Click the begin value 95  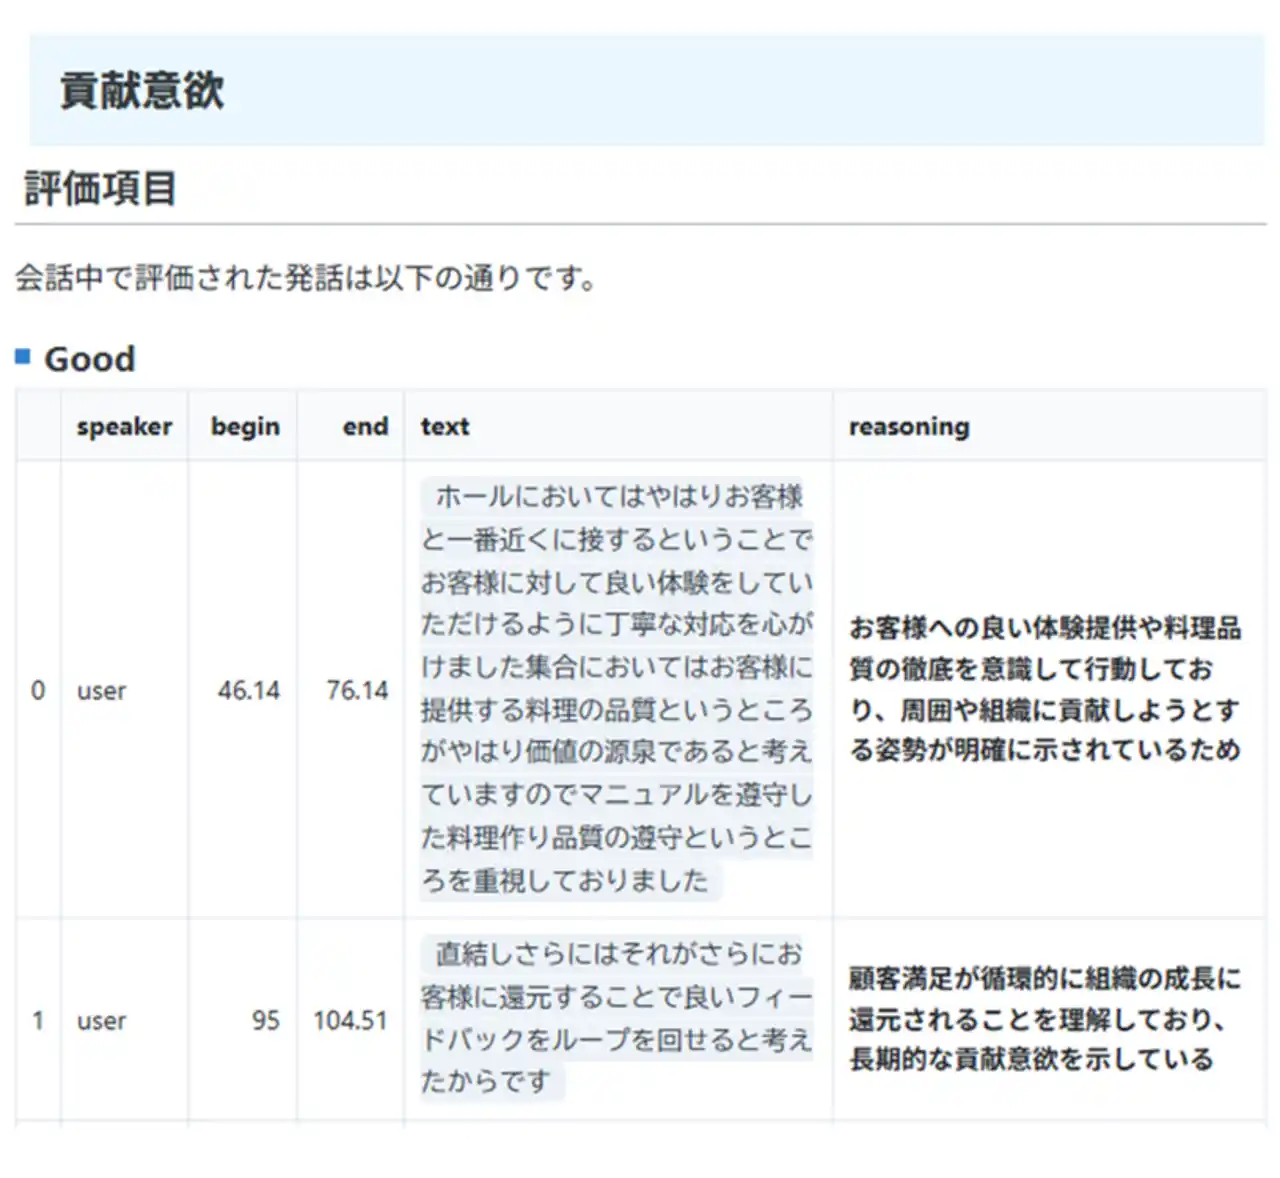pos(265,1020)
